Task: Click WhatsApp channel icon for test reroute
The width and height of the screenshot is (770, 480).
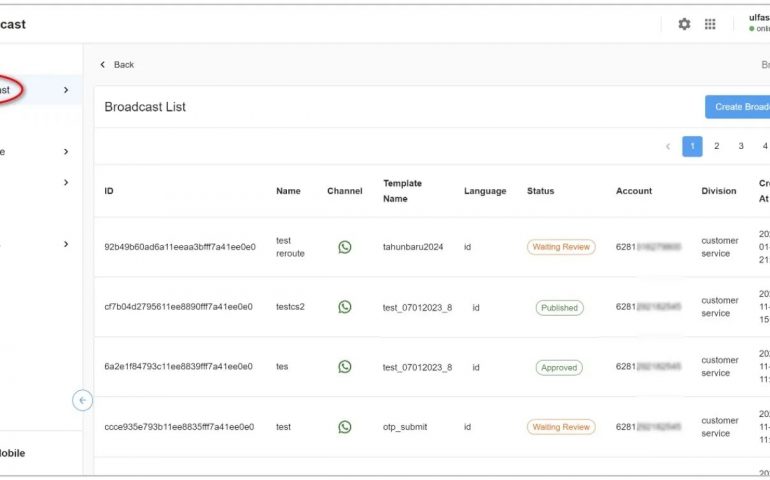Action: [345, 247]
